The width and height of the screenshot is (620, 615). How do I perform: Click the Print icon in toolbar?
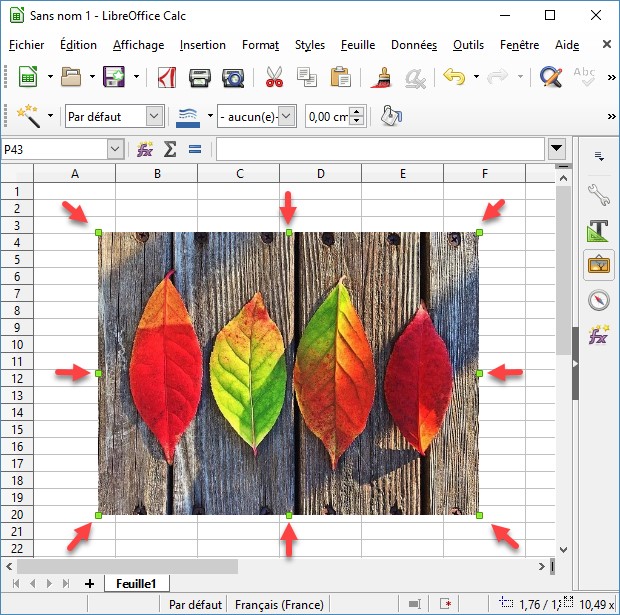coord(200,77)
